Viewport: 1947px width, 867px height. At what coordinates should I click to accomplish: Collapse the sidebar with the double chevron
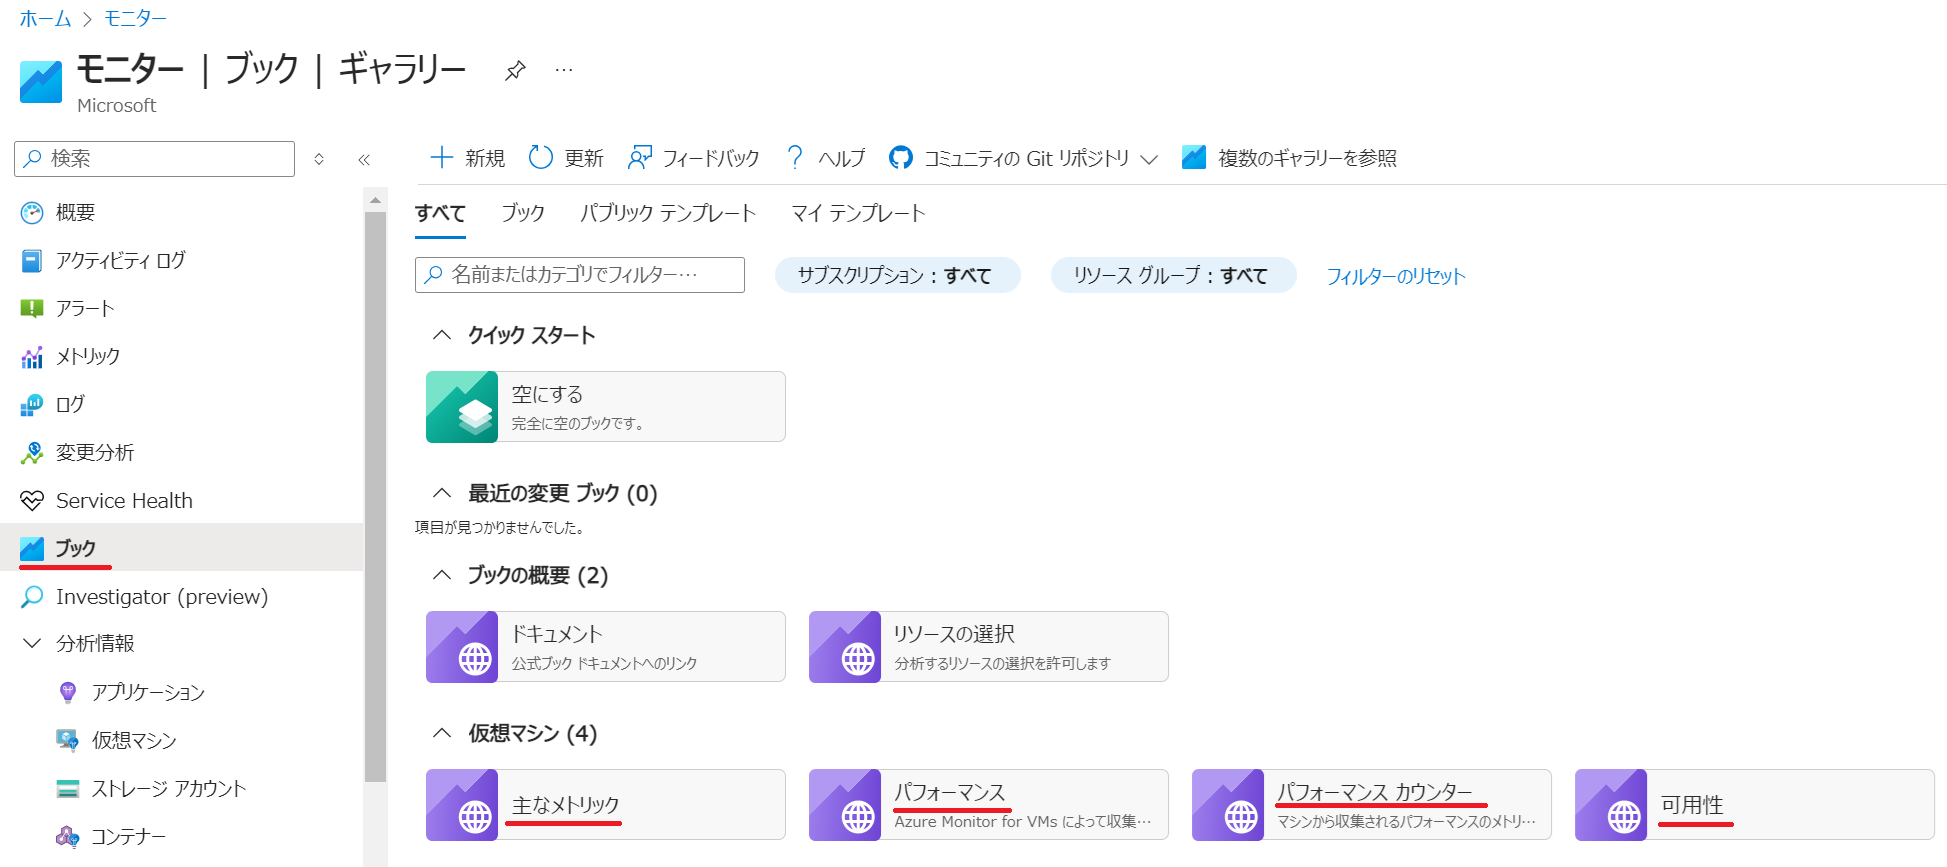coord(364,159)
